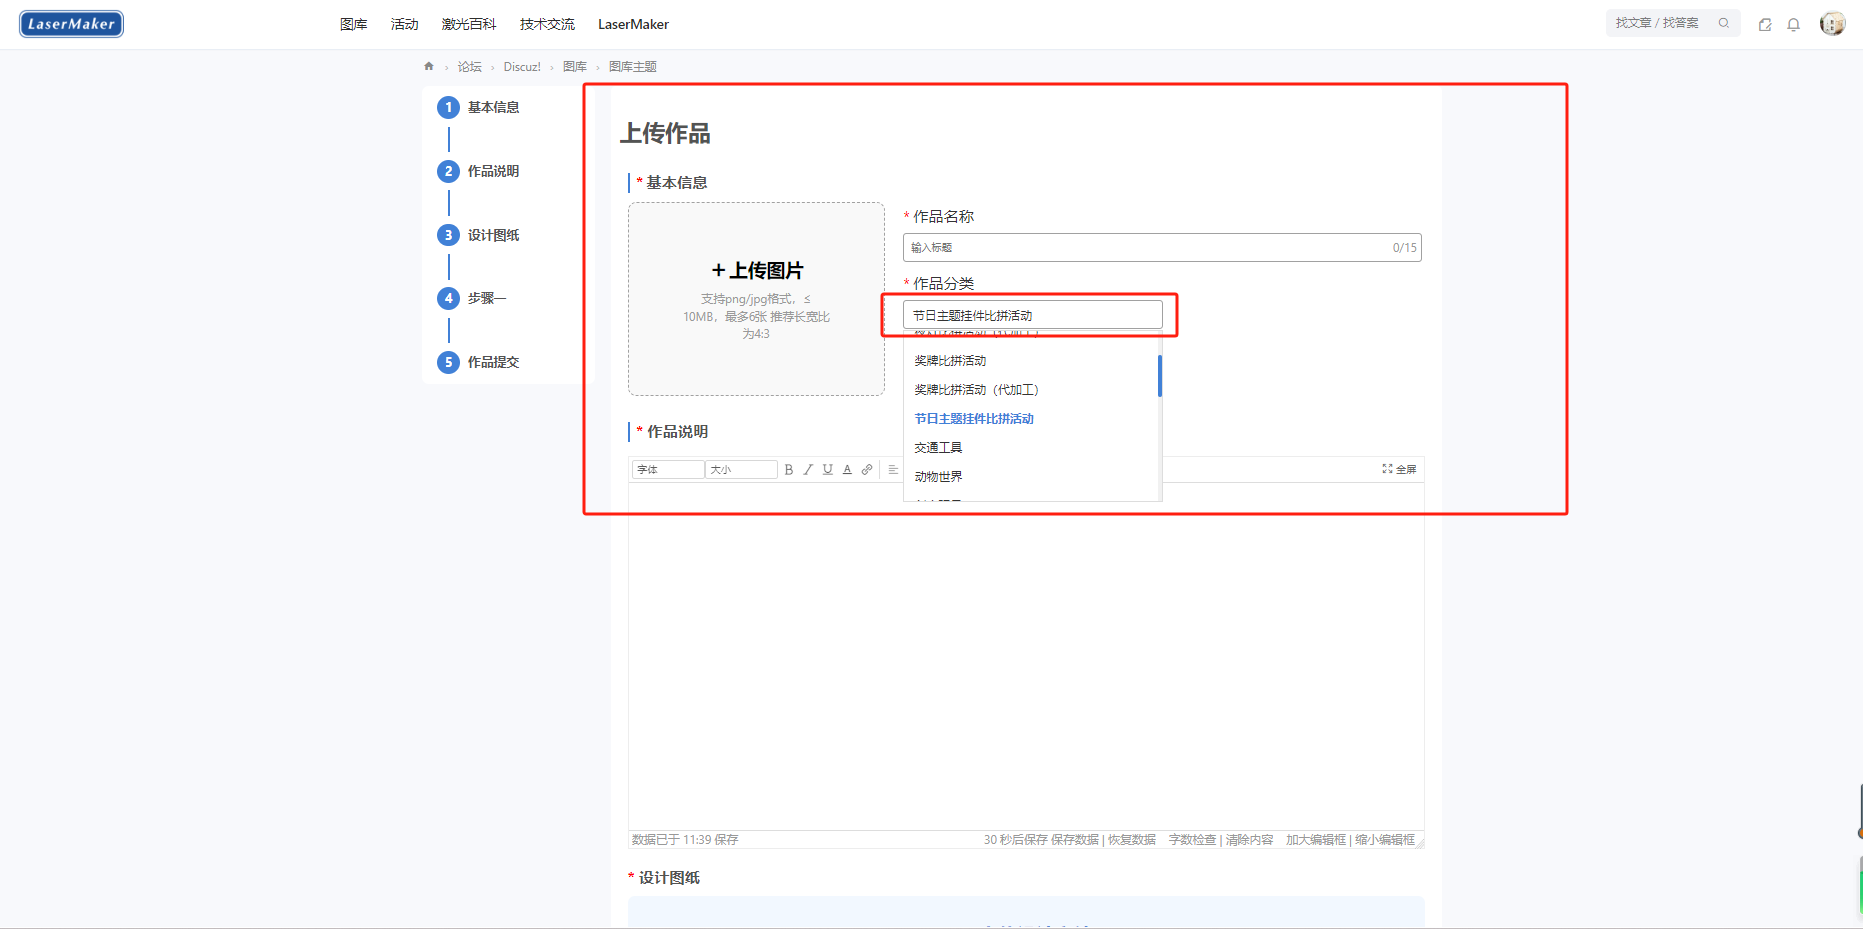Open the 作品分类 category dropdown
This screenshot has width=1863, height=929.
(1032, 315)
